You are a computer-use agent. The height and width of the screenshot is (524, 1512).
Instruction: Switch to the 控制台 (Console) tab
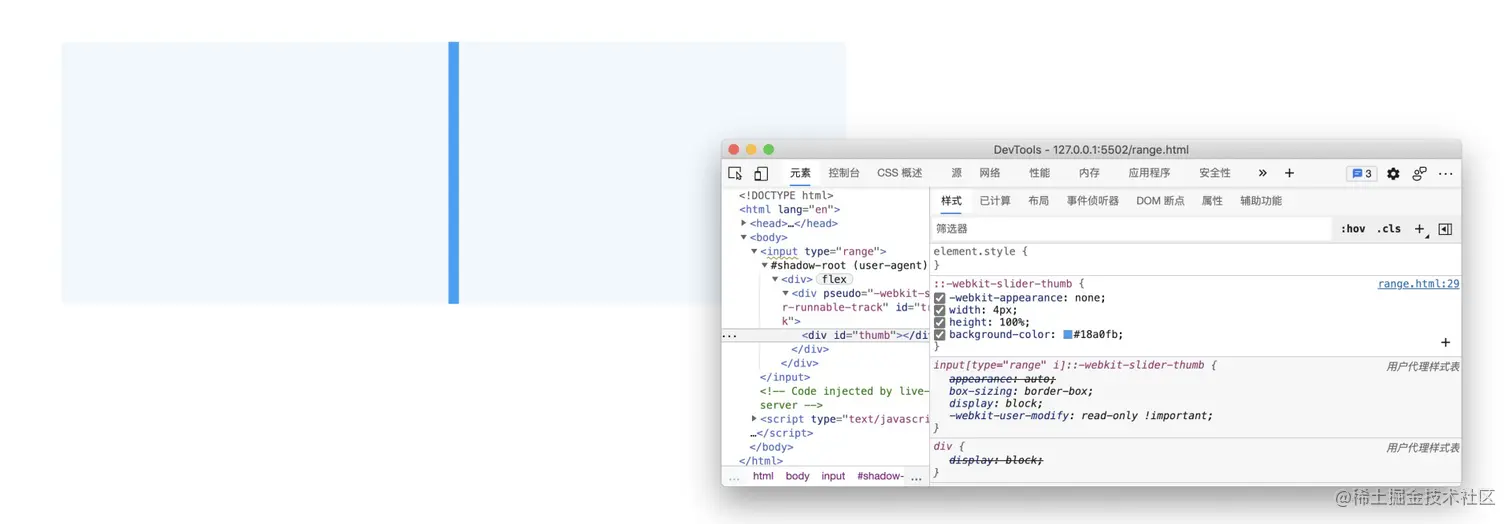coord(844,173)
